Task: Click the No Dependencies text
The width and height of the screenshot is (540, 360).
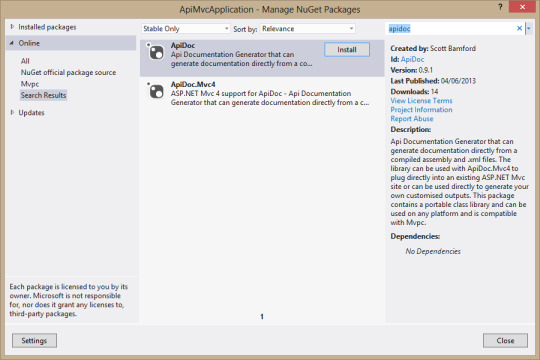Action: pyautogui.click(x=433, y=251)
